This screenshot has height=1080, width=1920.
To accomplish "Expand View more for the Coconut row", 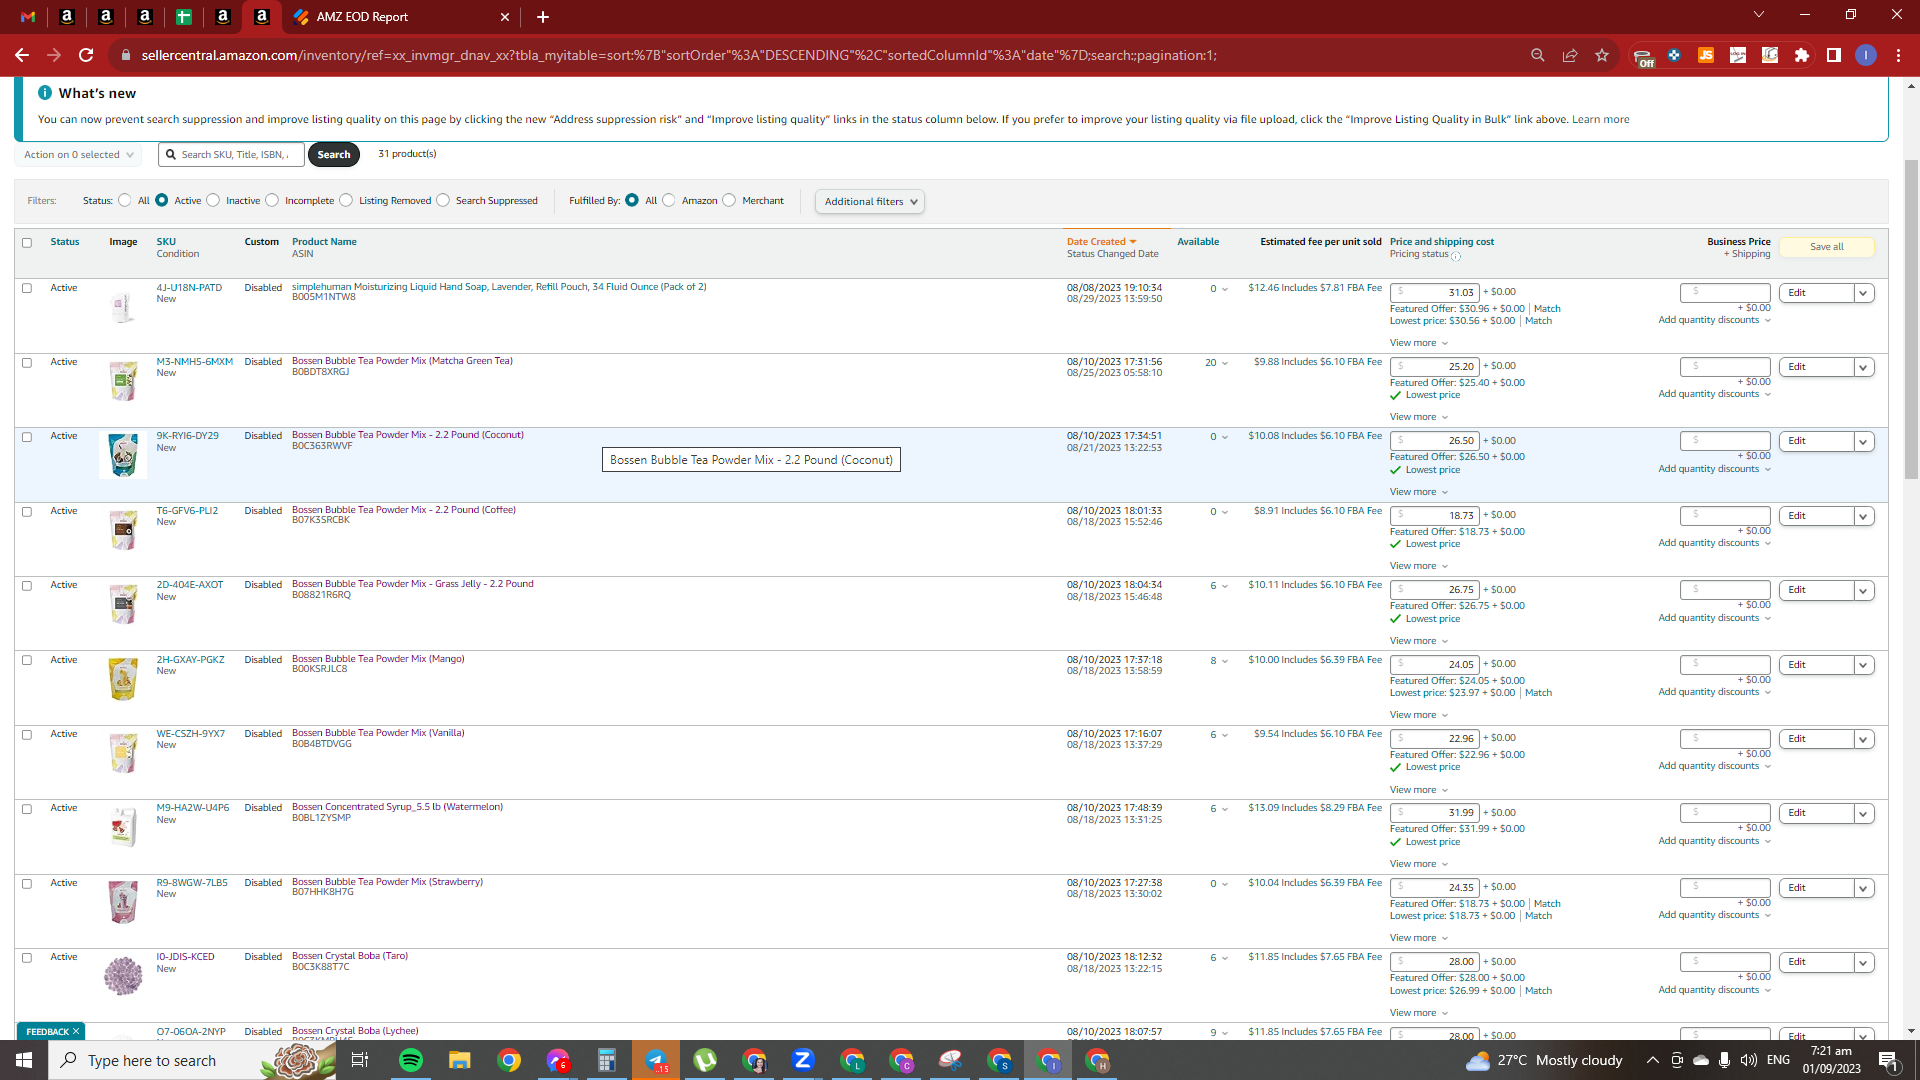I will click(x=1419, y=492).
